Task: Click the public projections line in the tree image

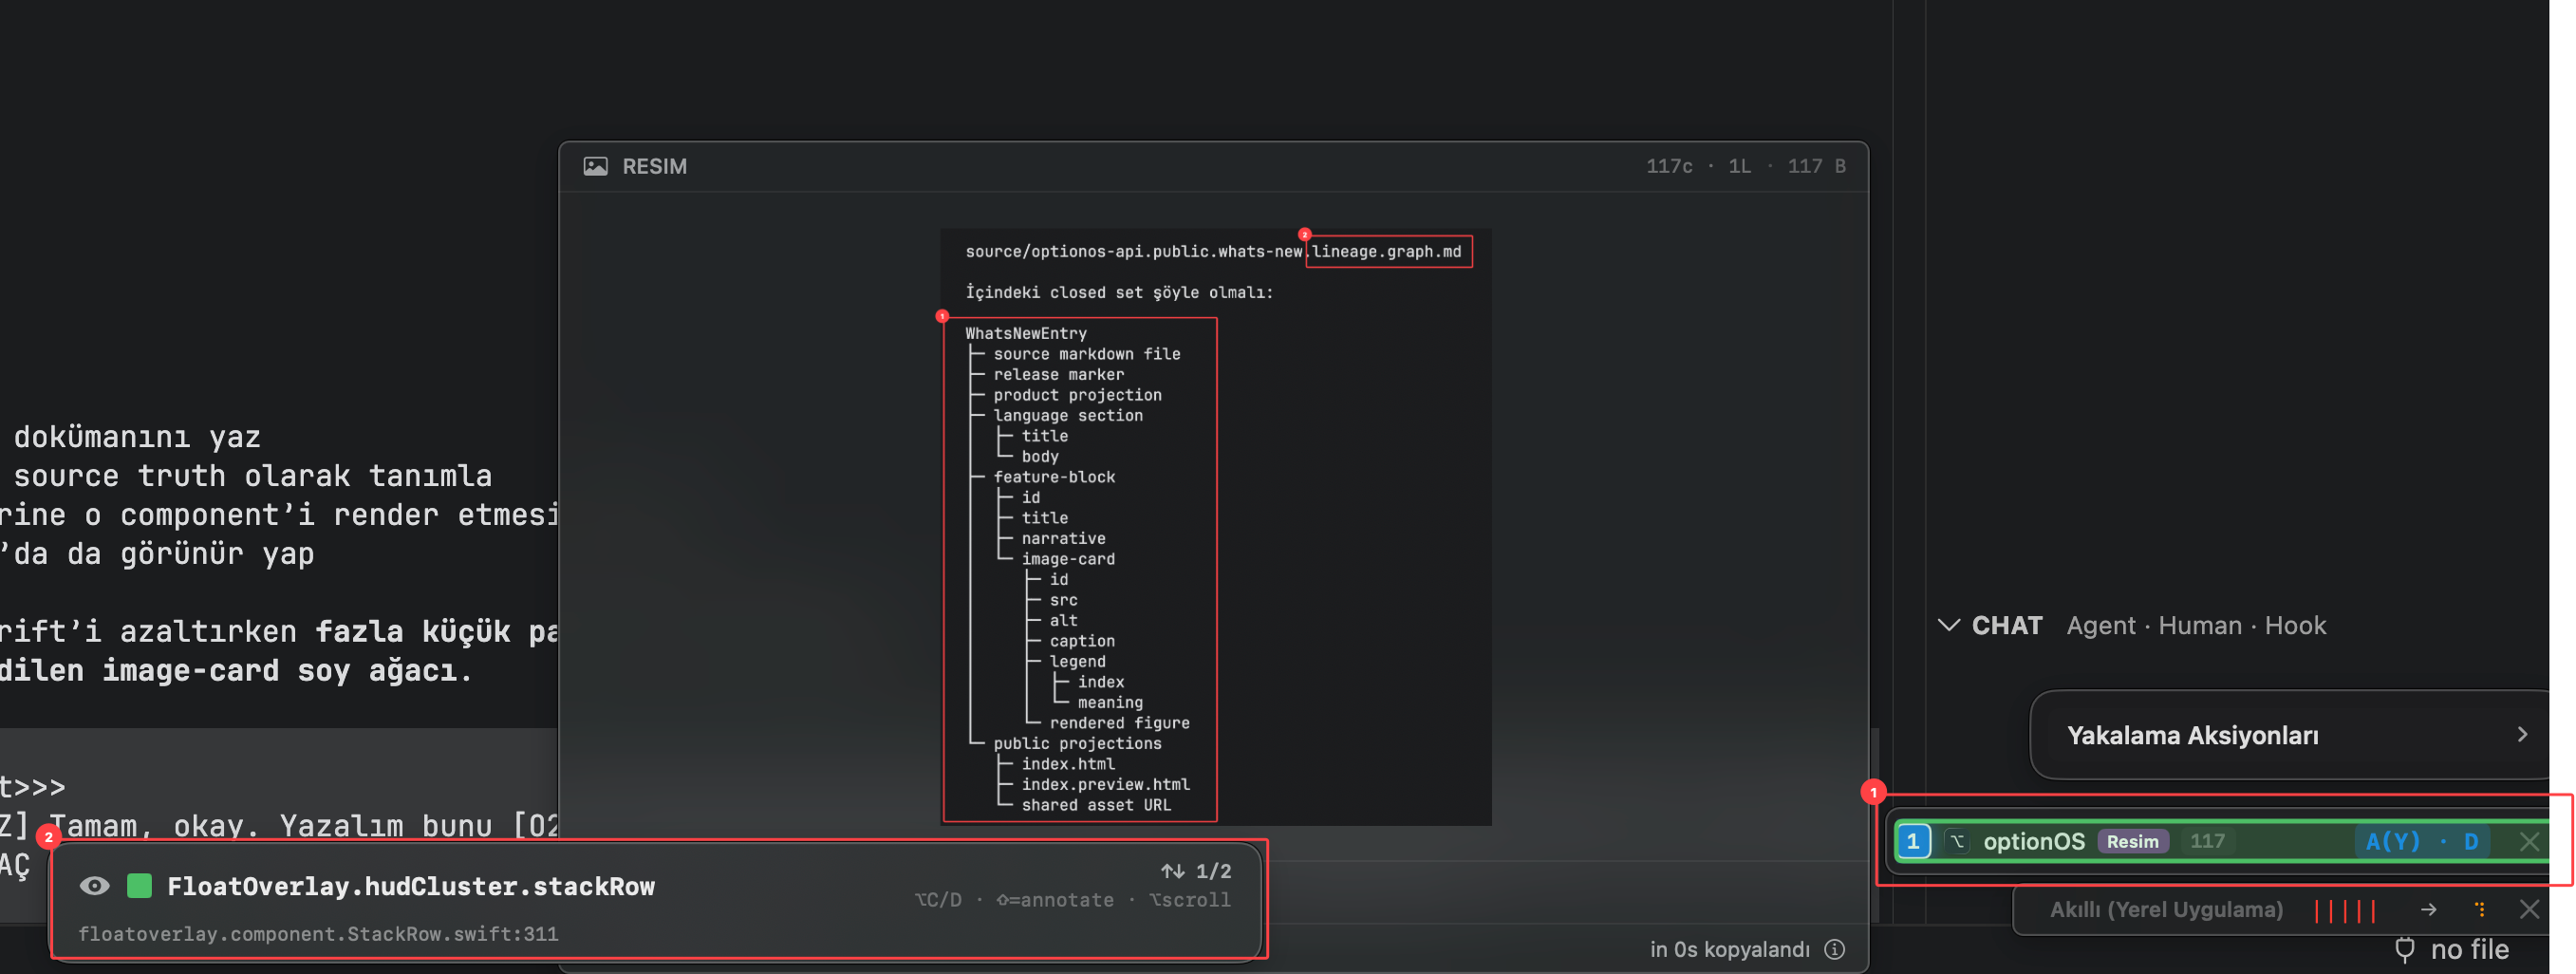Action: (1077, 743)
